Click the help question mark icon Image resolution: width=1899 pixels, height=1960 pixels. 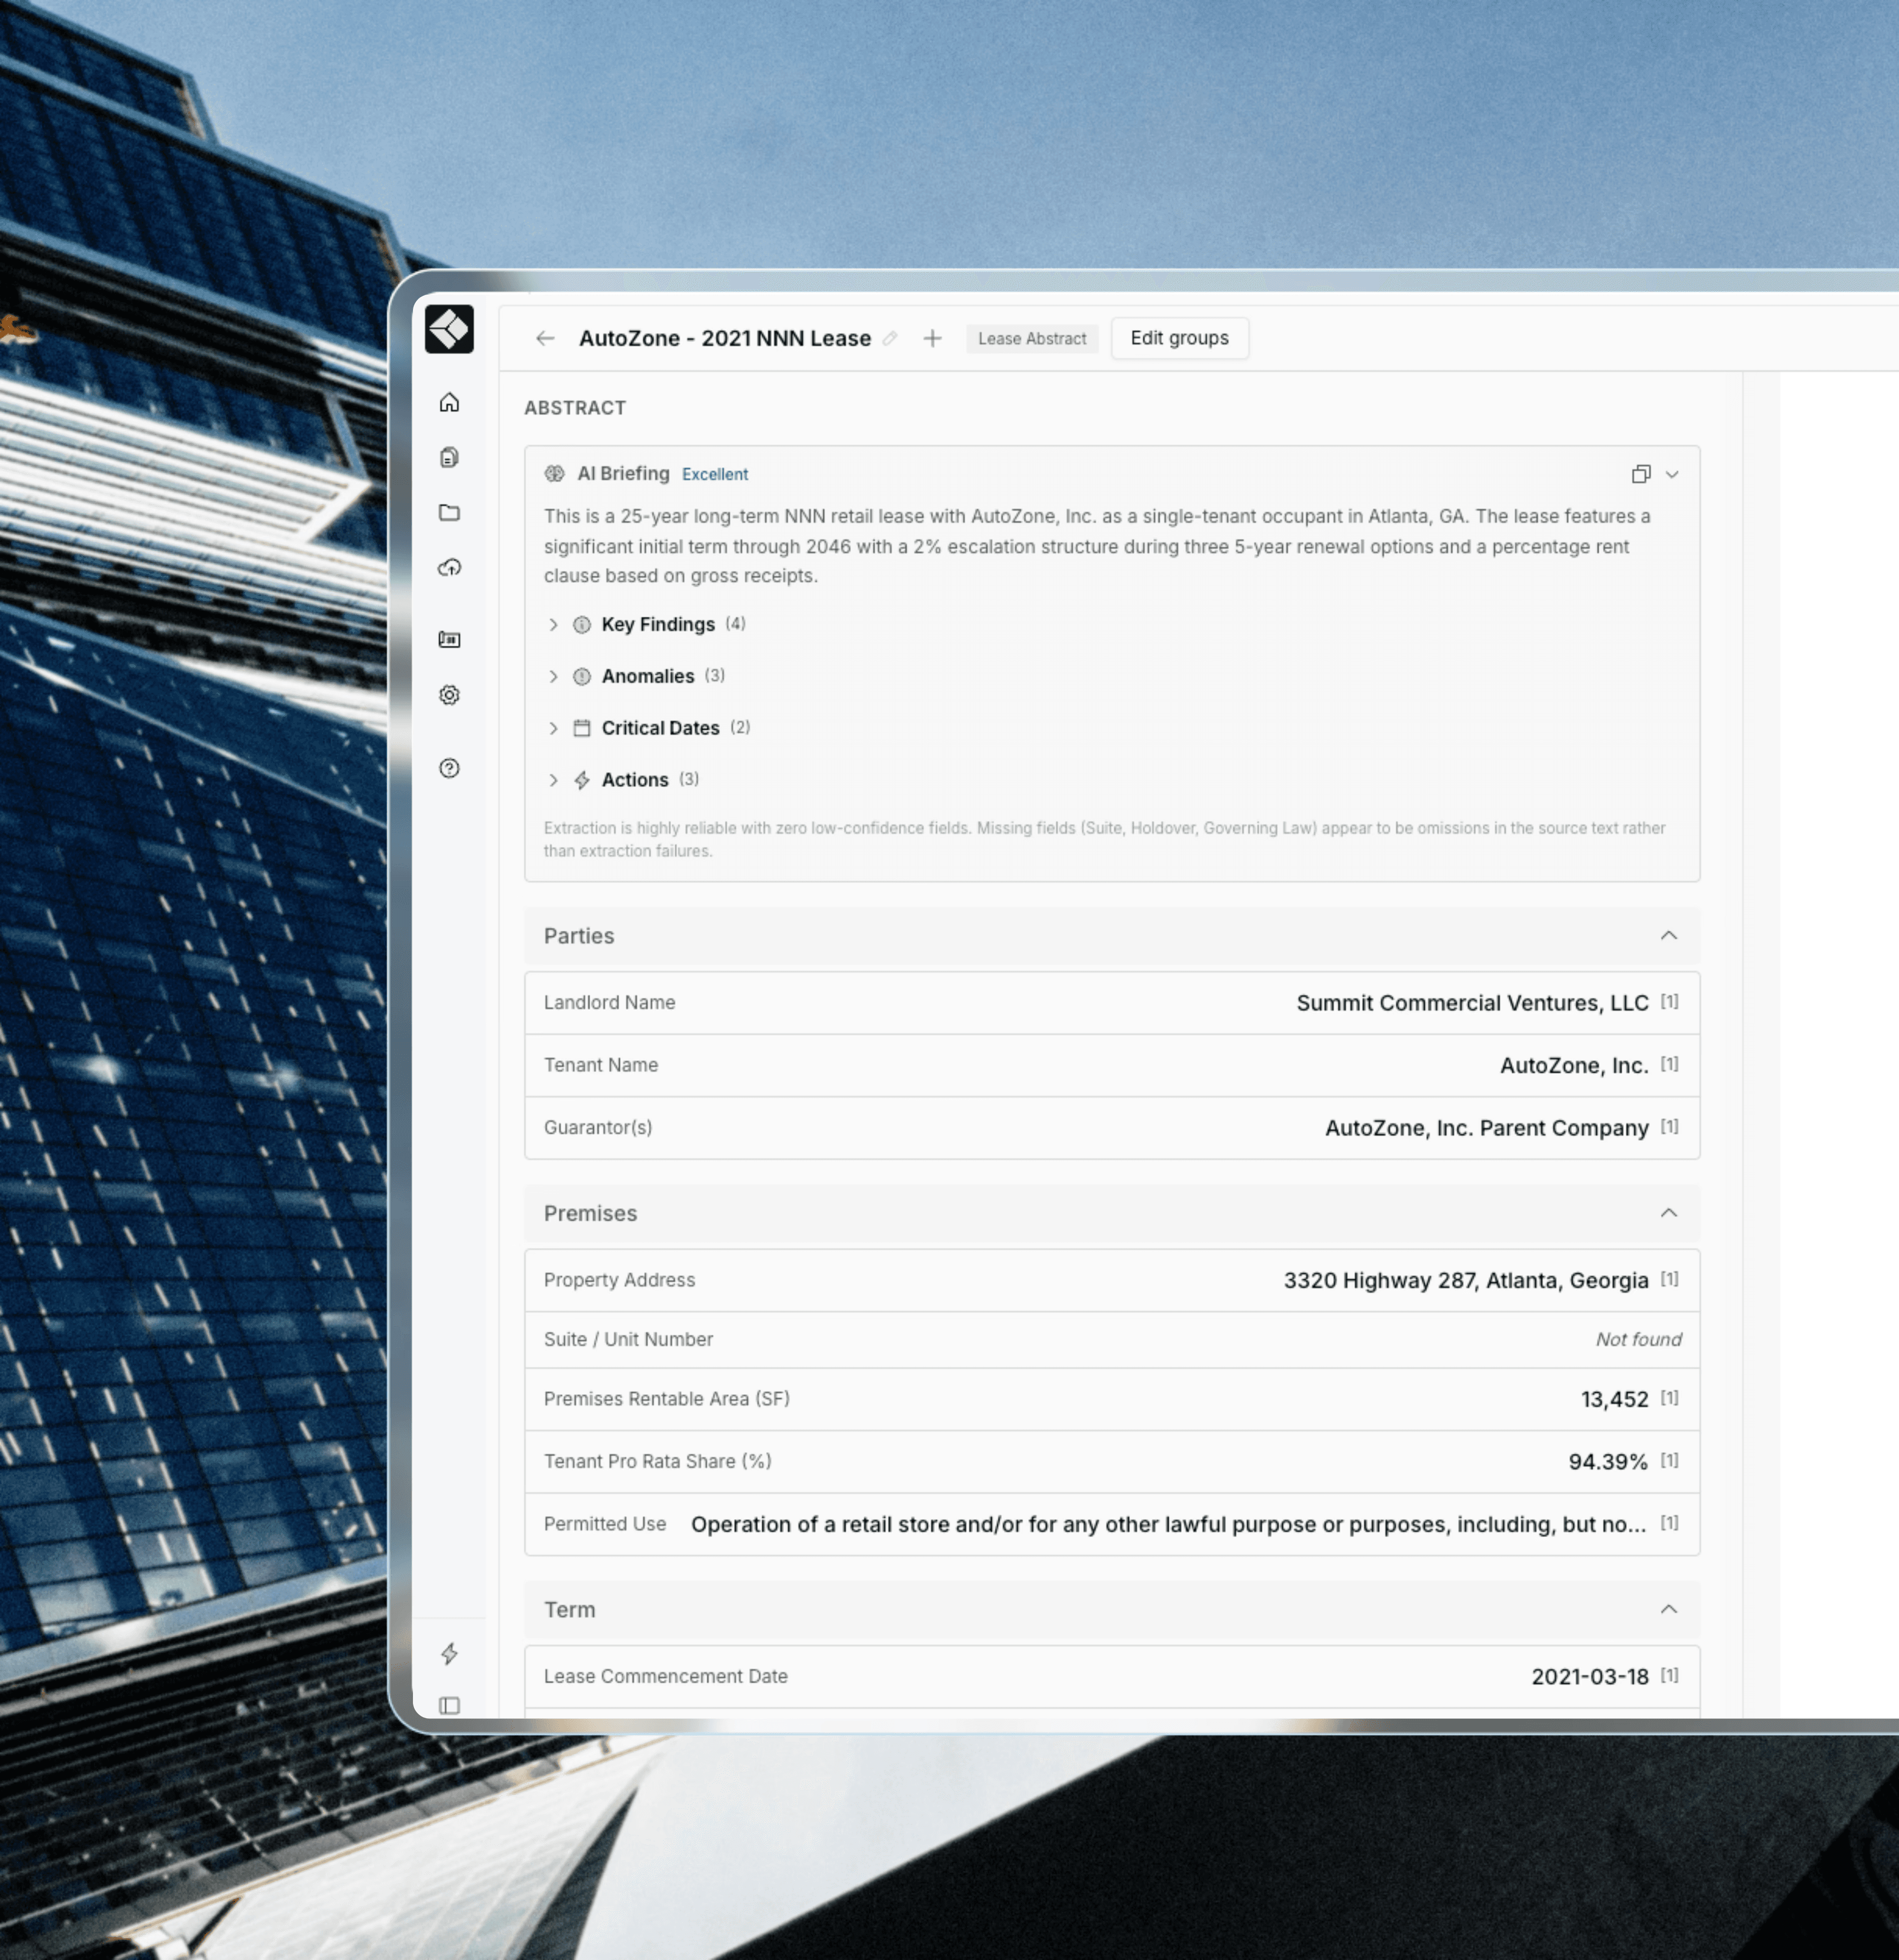click(449, 768)
